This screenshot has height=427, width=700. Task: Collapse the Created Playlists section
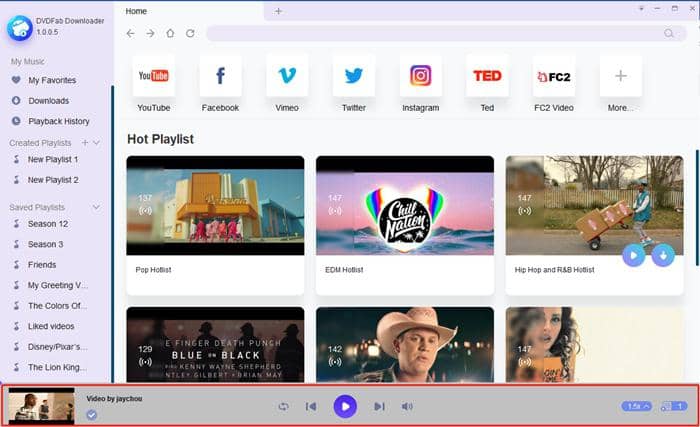coord(96,142)
